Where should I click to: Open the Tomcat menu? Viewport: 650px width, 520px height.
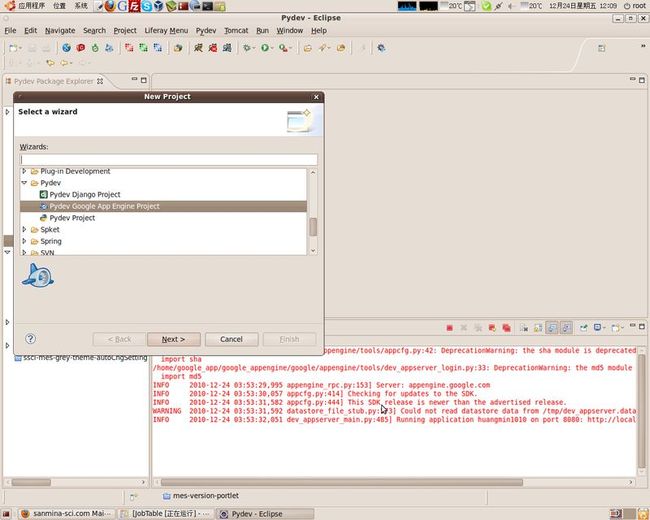(236, 31)
